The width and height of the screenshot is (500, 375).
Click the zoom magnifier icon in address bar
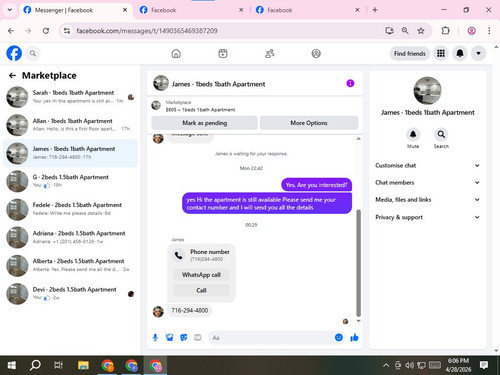pos(405,31)
